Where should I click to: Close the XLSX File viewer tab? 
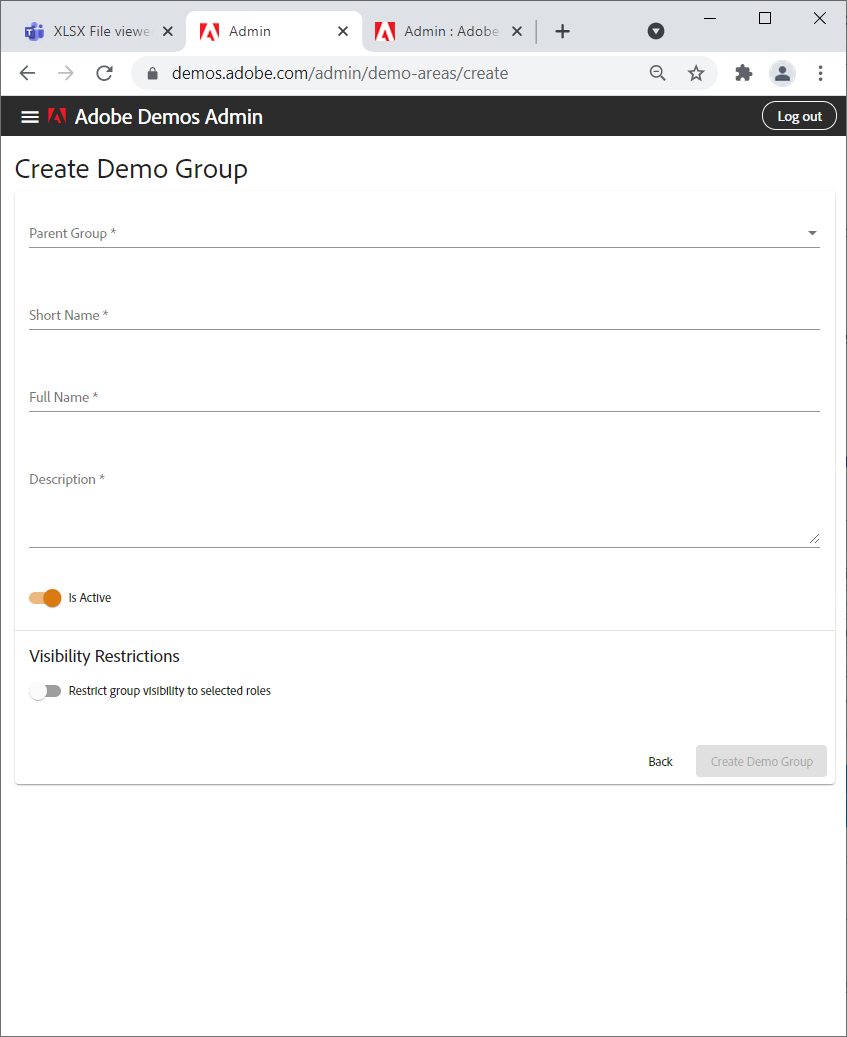click(x=168, y=31)
